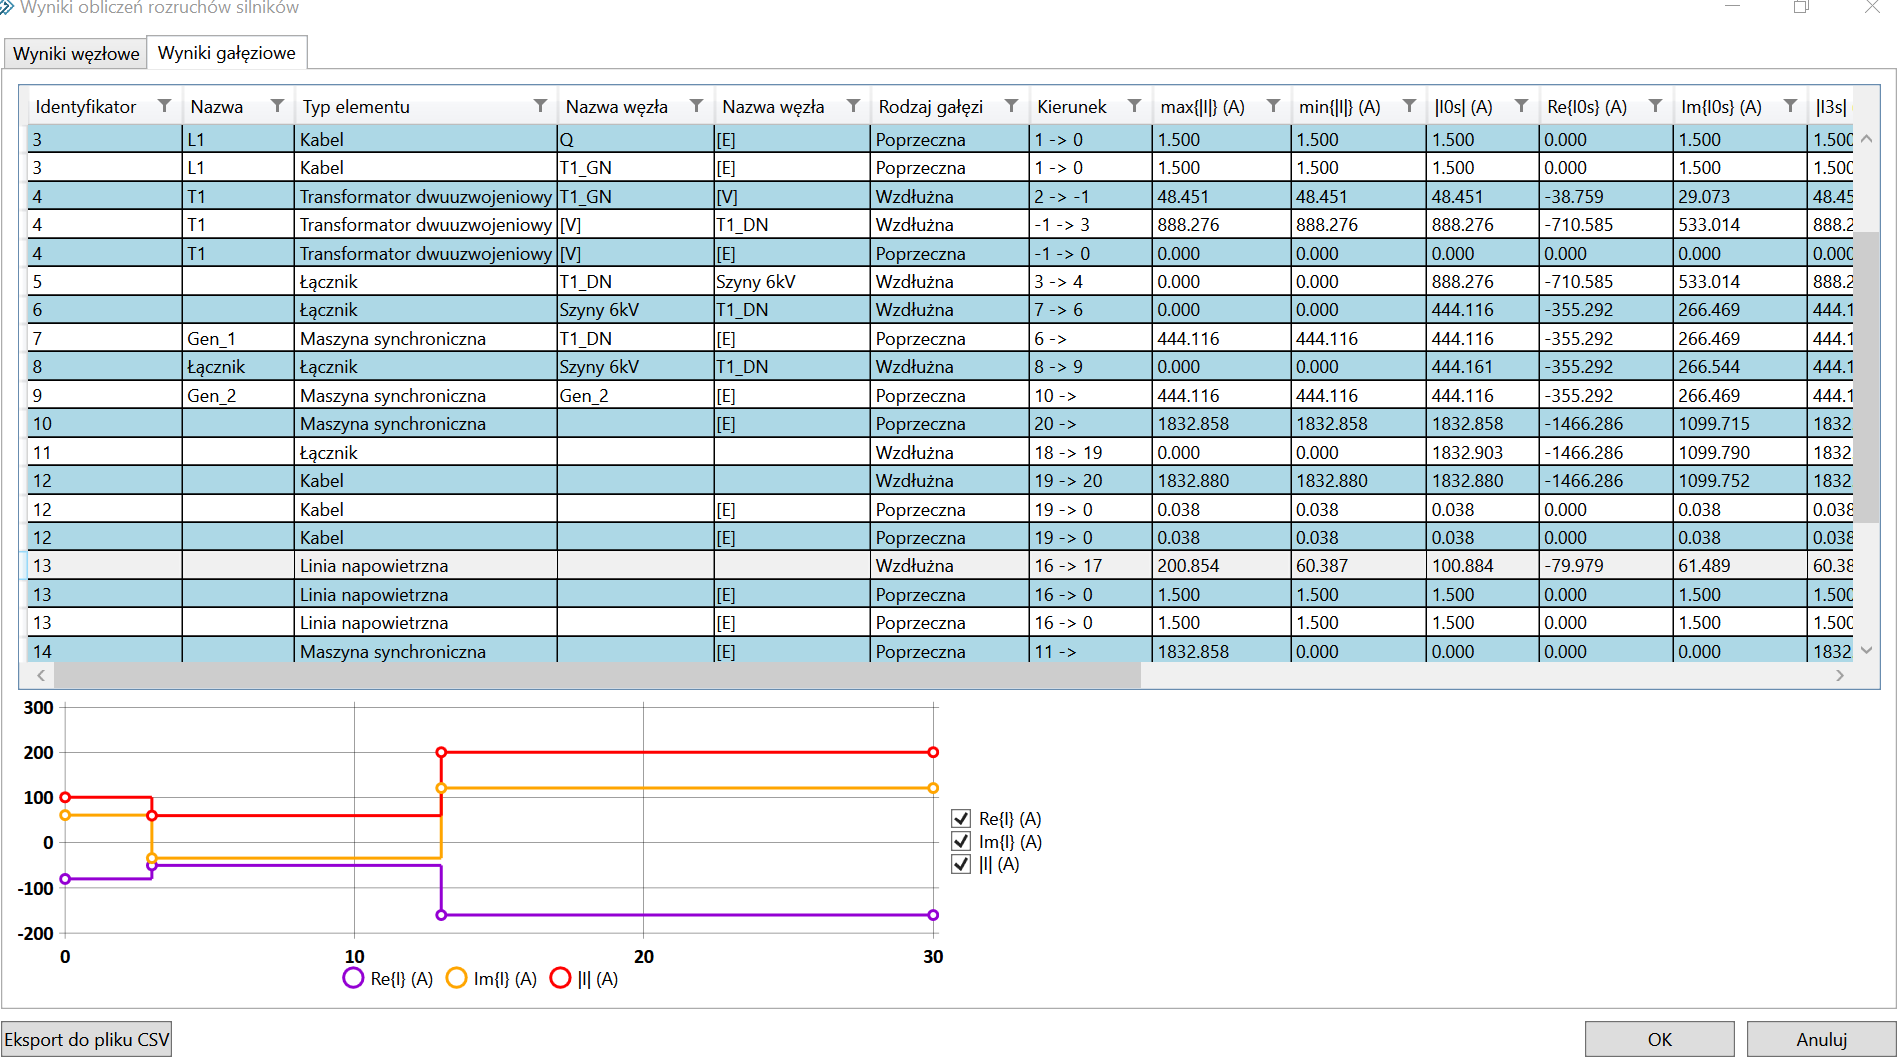Click the 100.884 |I0s| cell
1898x1058 pixels.
click(x=1483, y=566)
